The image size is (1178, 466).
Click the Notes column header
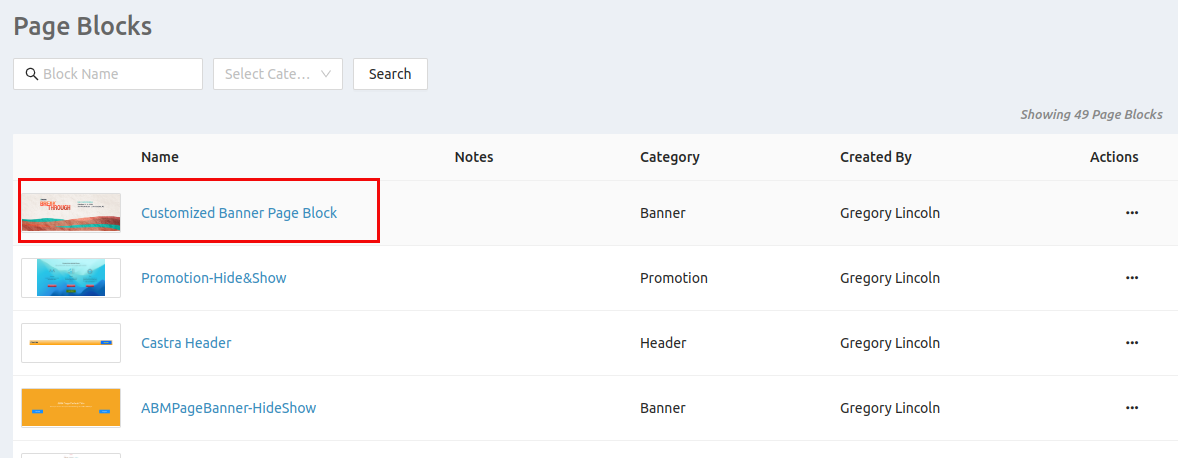pyautogui.click(x=474, y=157)
